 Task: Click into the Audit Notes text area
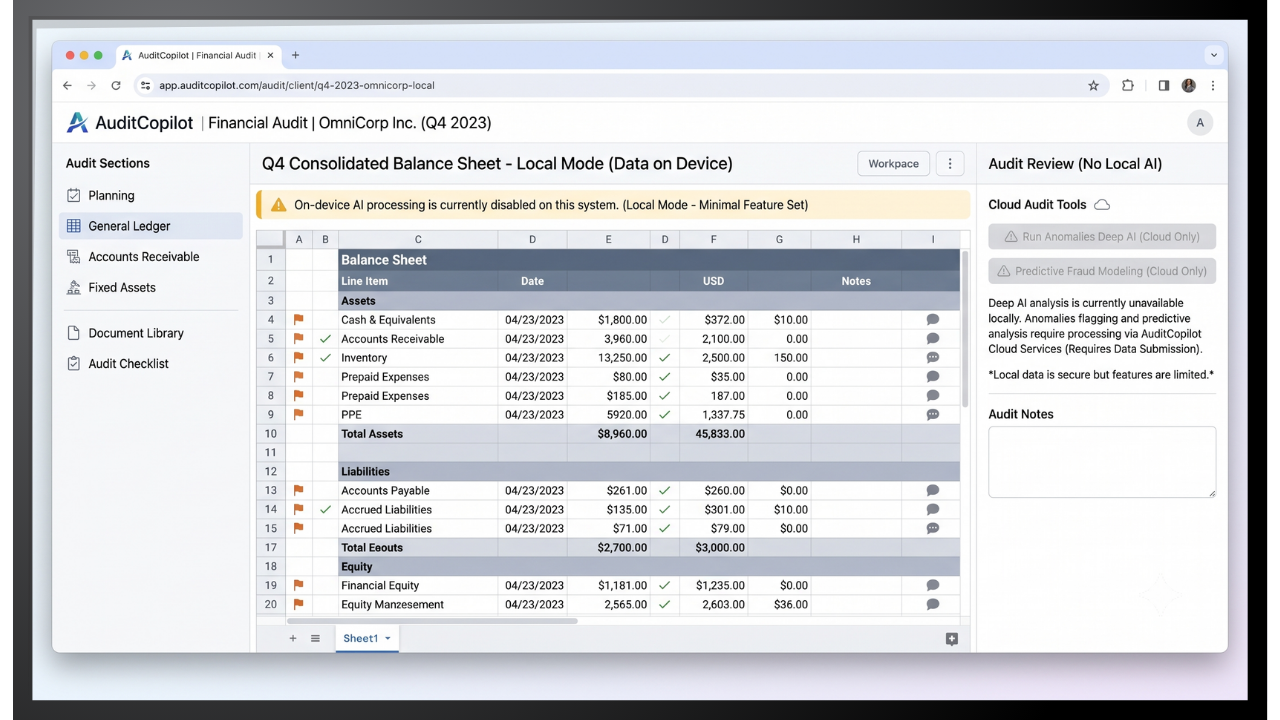(x=1102, y=462)
